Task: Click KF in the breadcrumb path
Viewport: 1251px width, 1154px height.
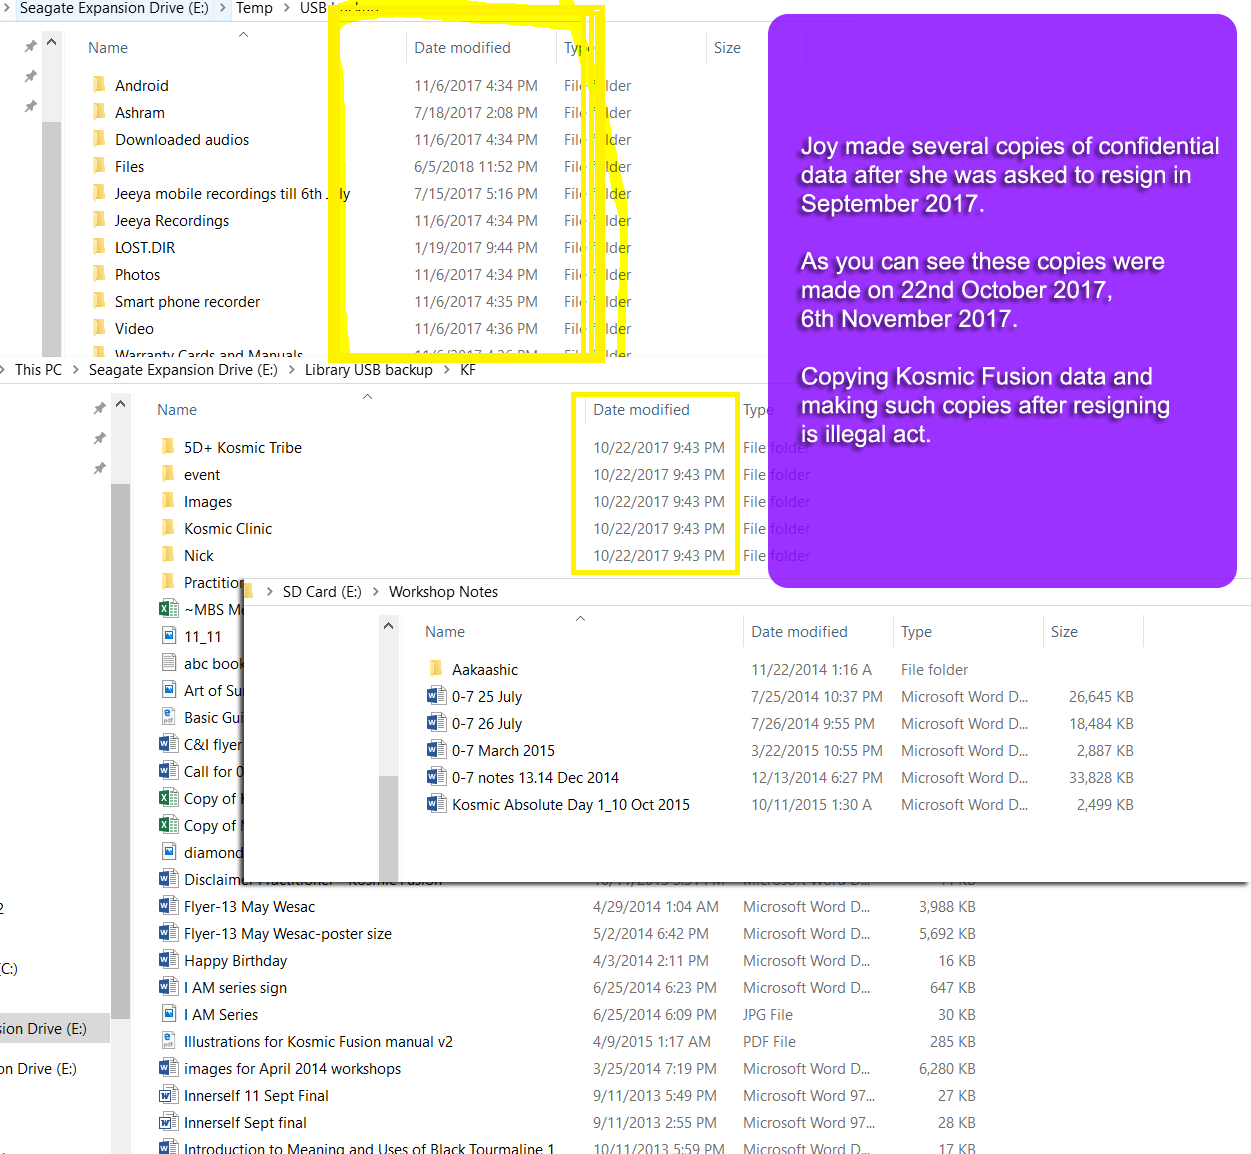Action: tap(468, 370)
